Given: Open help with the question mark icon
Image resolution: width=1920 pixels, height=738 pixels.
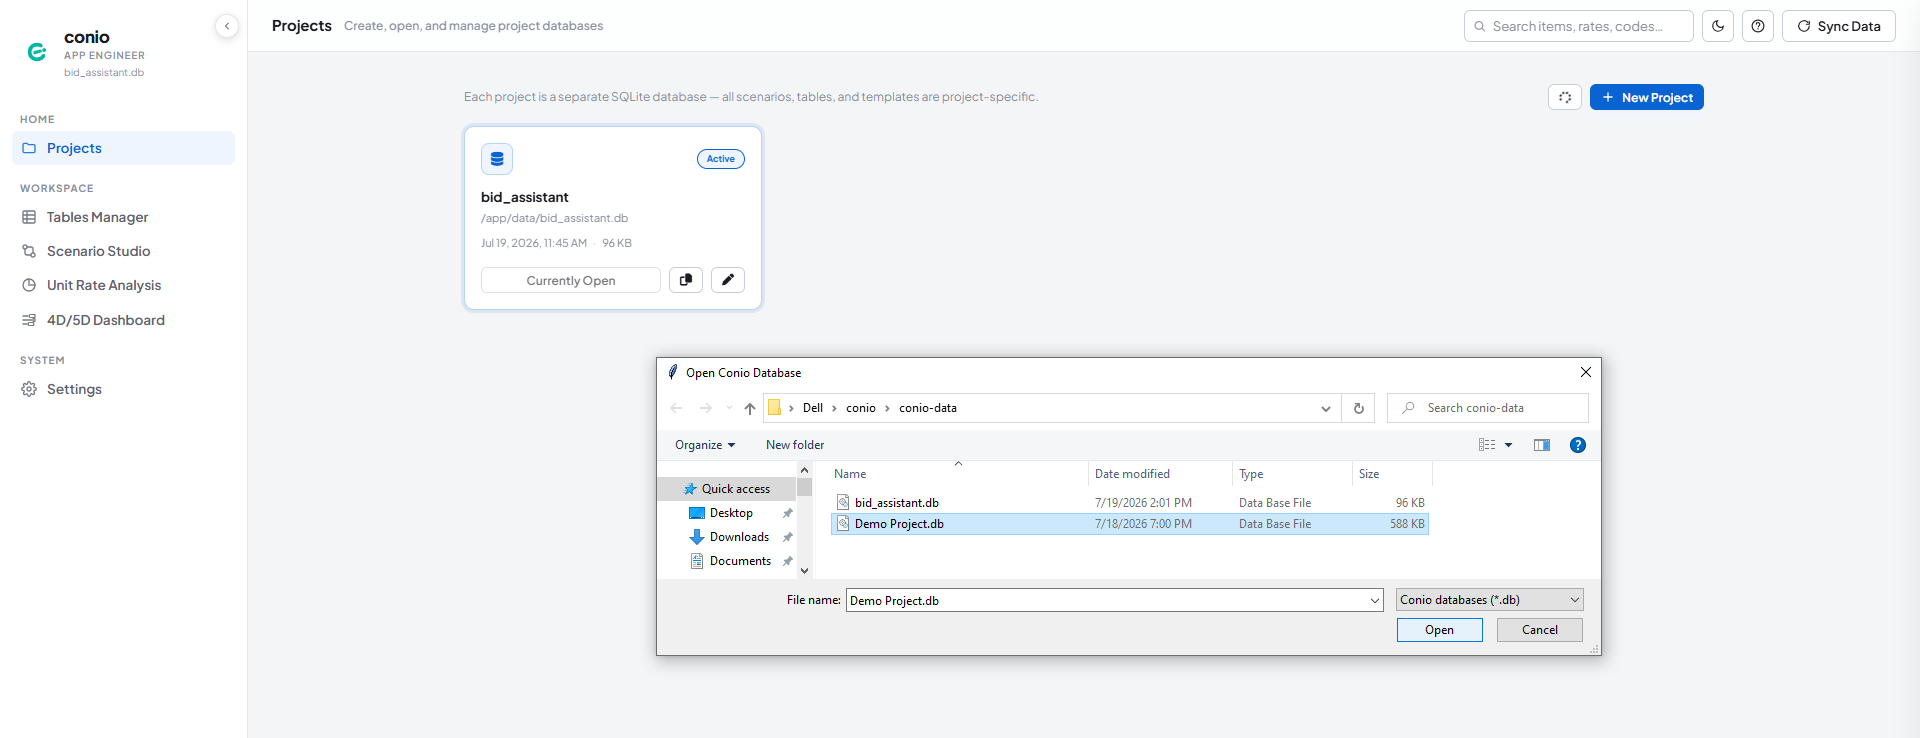Looking at the screenshot, I should pyautogui.click(x=1758, y=26).
